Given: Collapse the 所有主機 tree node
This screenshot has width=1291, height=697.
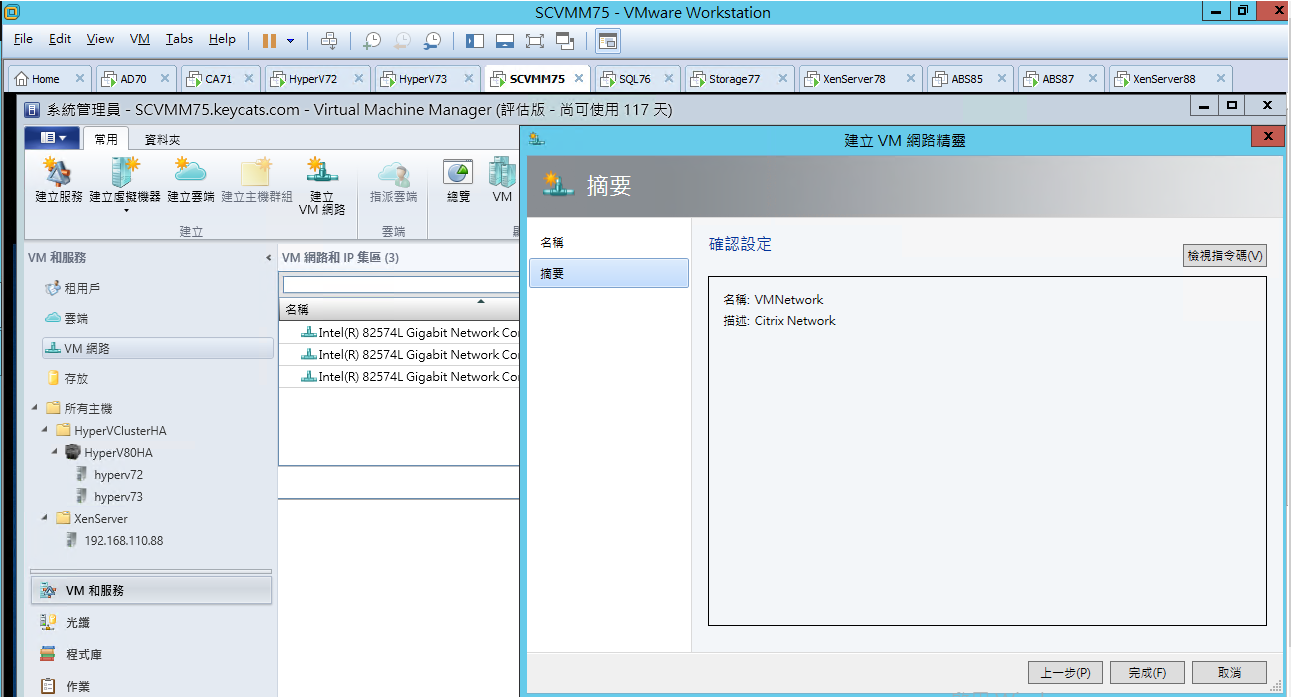Looking at the screenshot, I should click(35, 408).
